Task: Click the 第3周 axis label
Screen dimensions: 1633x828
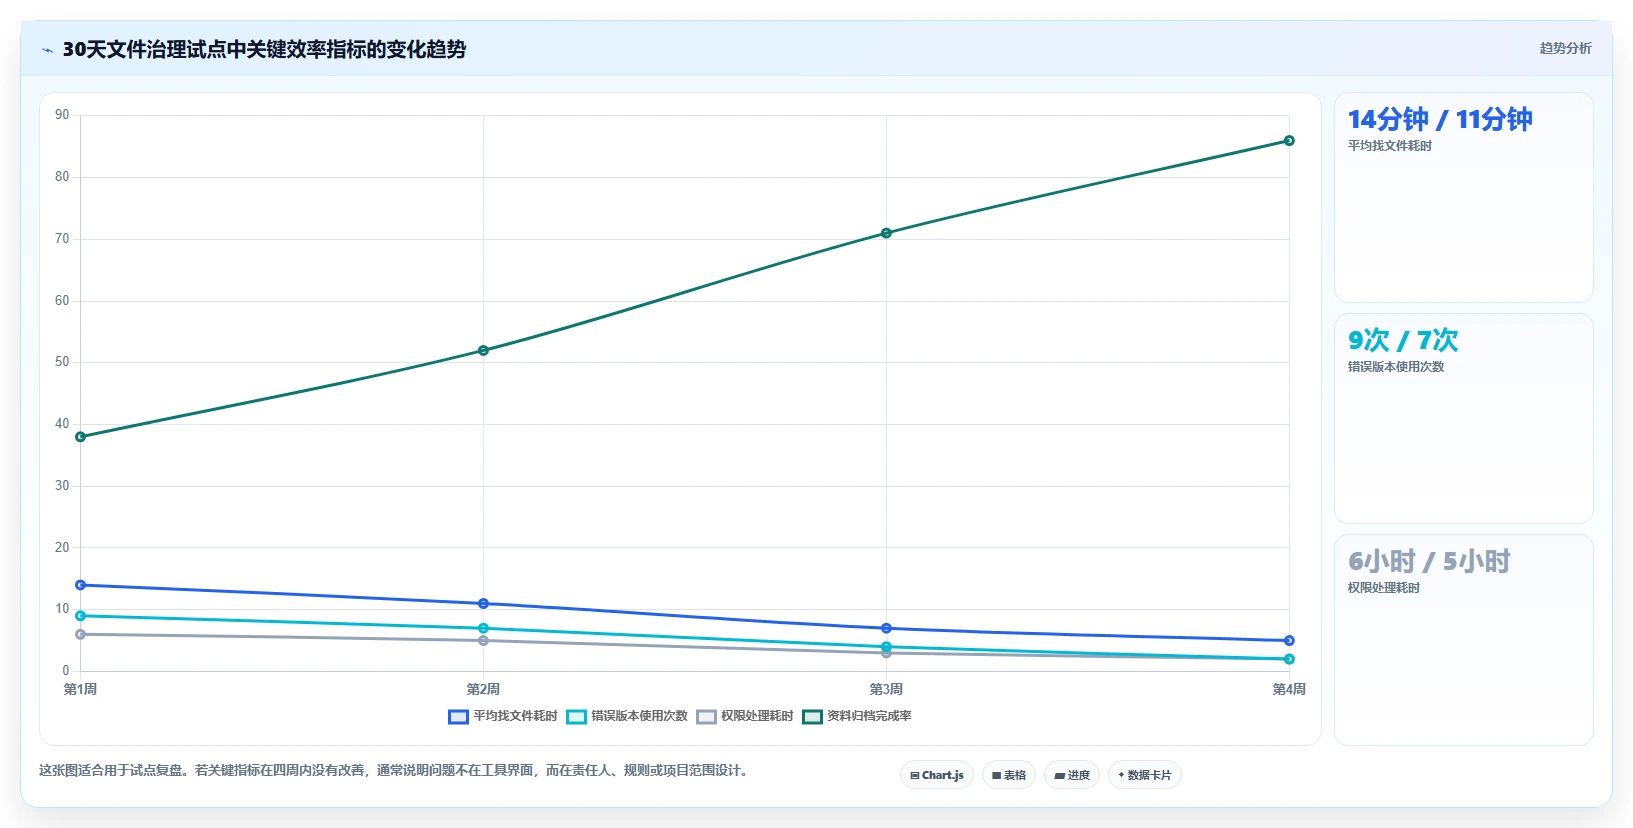Action: 886,689
